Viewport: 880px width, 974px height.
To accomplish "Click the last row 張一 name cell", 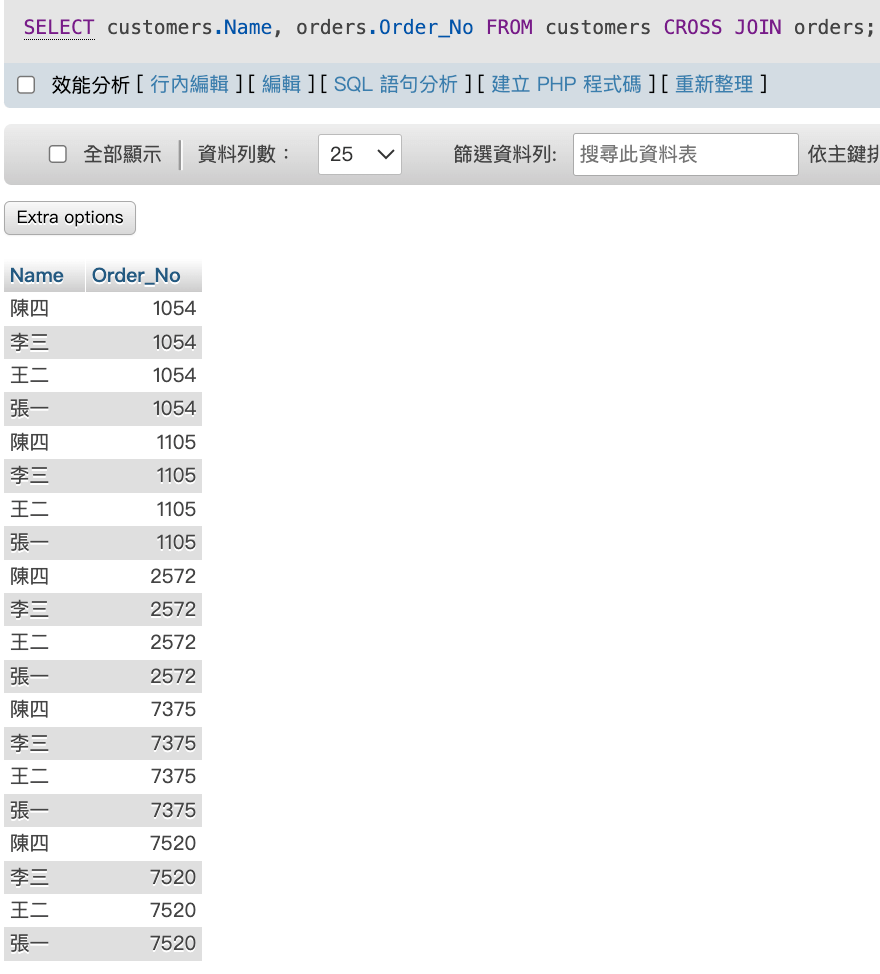I will pyautogui.click(x=30, y=944).
